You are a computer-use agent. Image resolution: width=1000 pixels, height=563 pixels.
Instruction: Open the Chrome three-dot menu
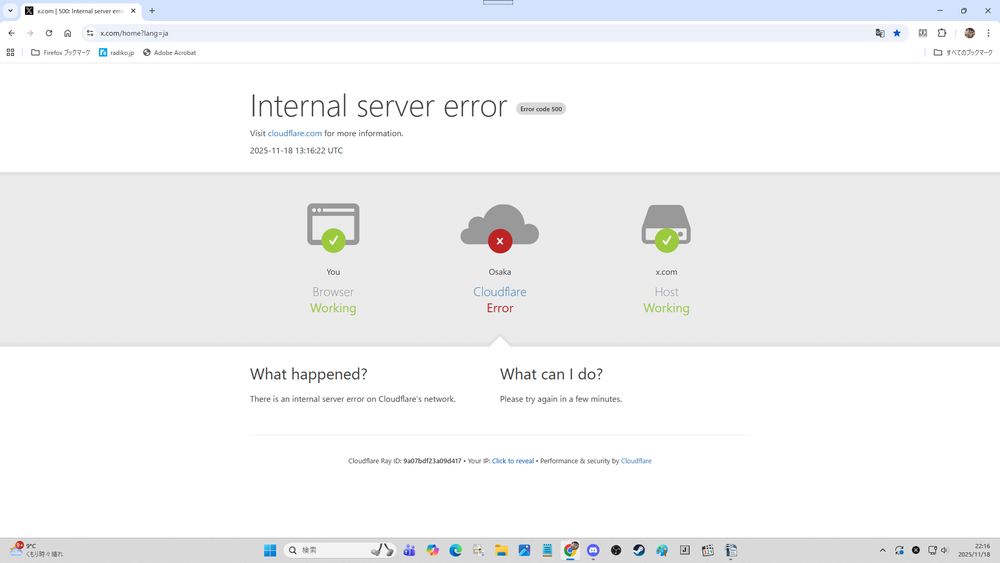989,33
